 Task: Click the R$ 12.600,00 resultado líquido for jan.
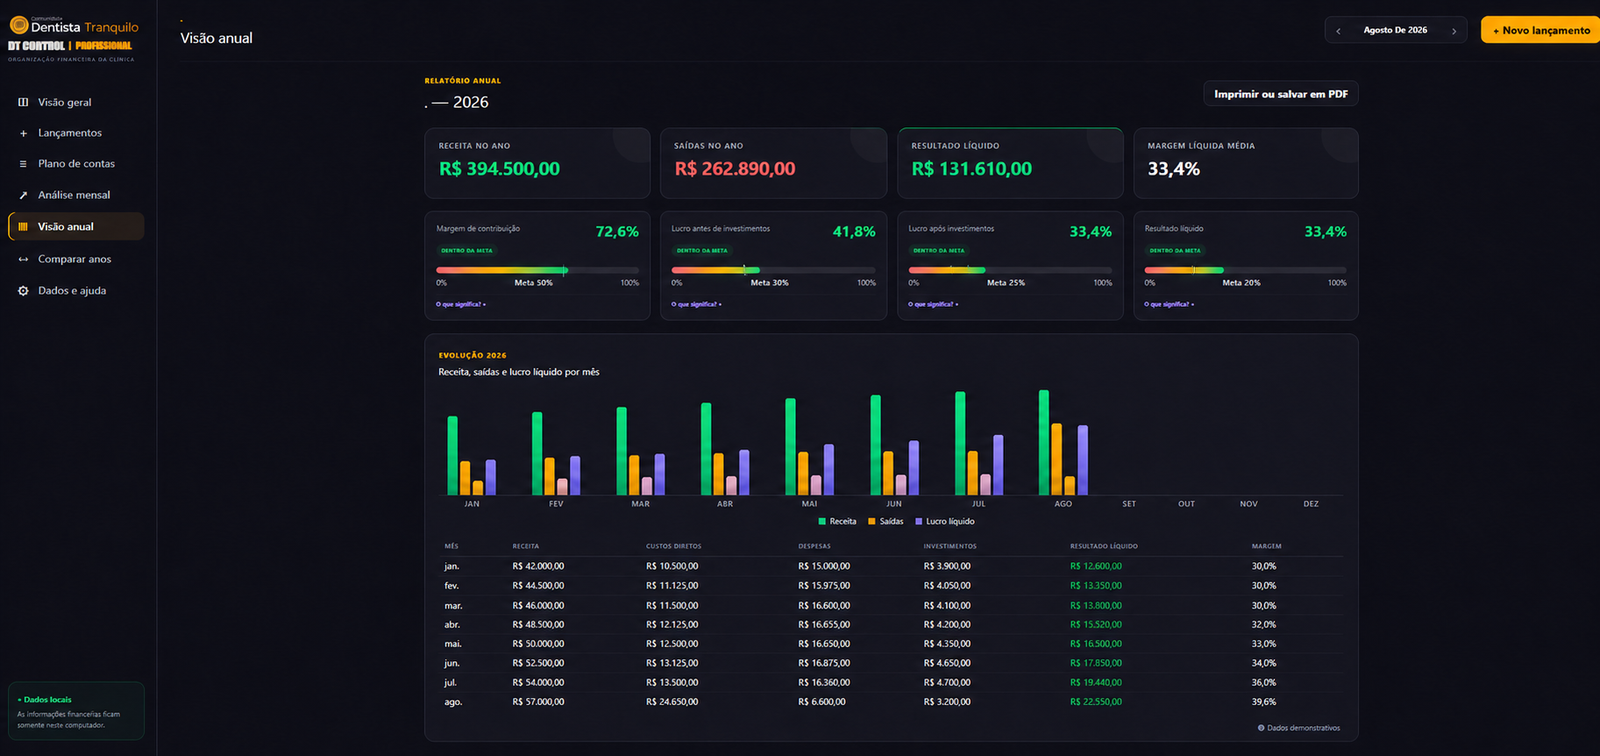tap(1096, 566)
